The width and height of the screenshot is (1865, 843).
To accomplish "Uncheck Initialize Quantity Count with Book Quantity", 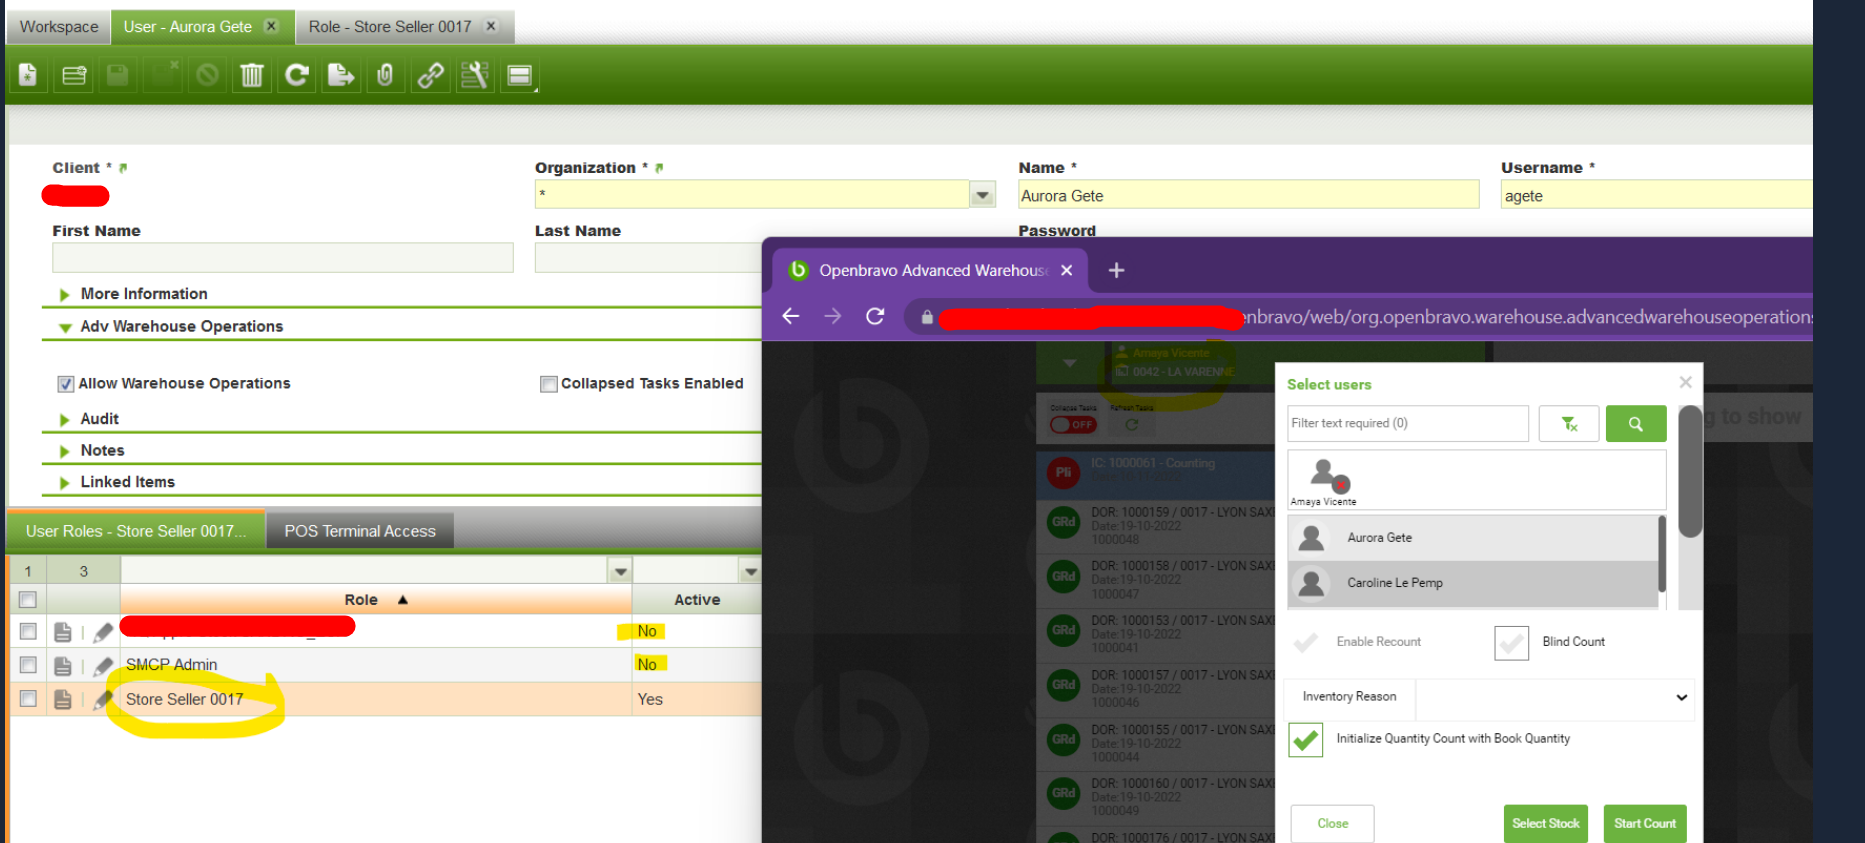I will [x=1305, y=740].
